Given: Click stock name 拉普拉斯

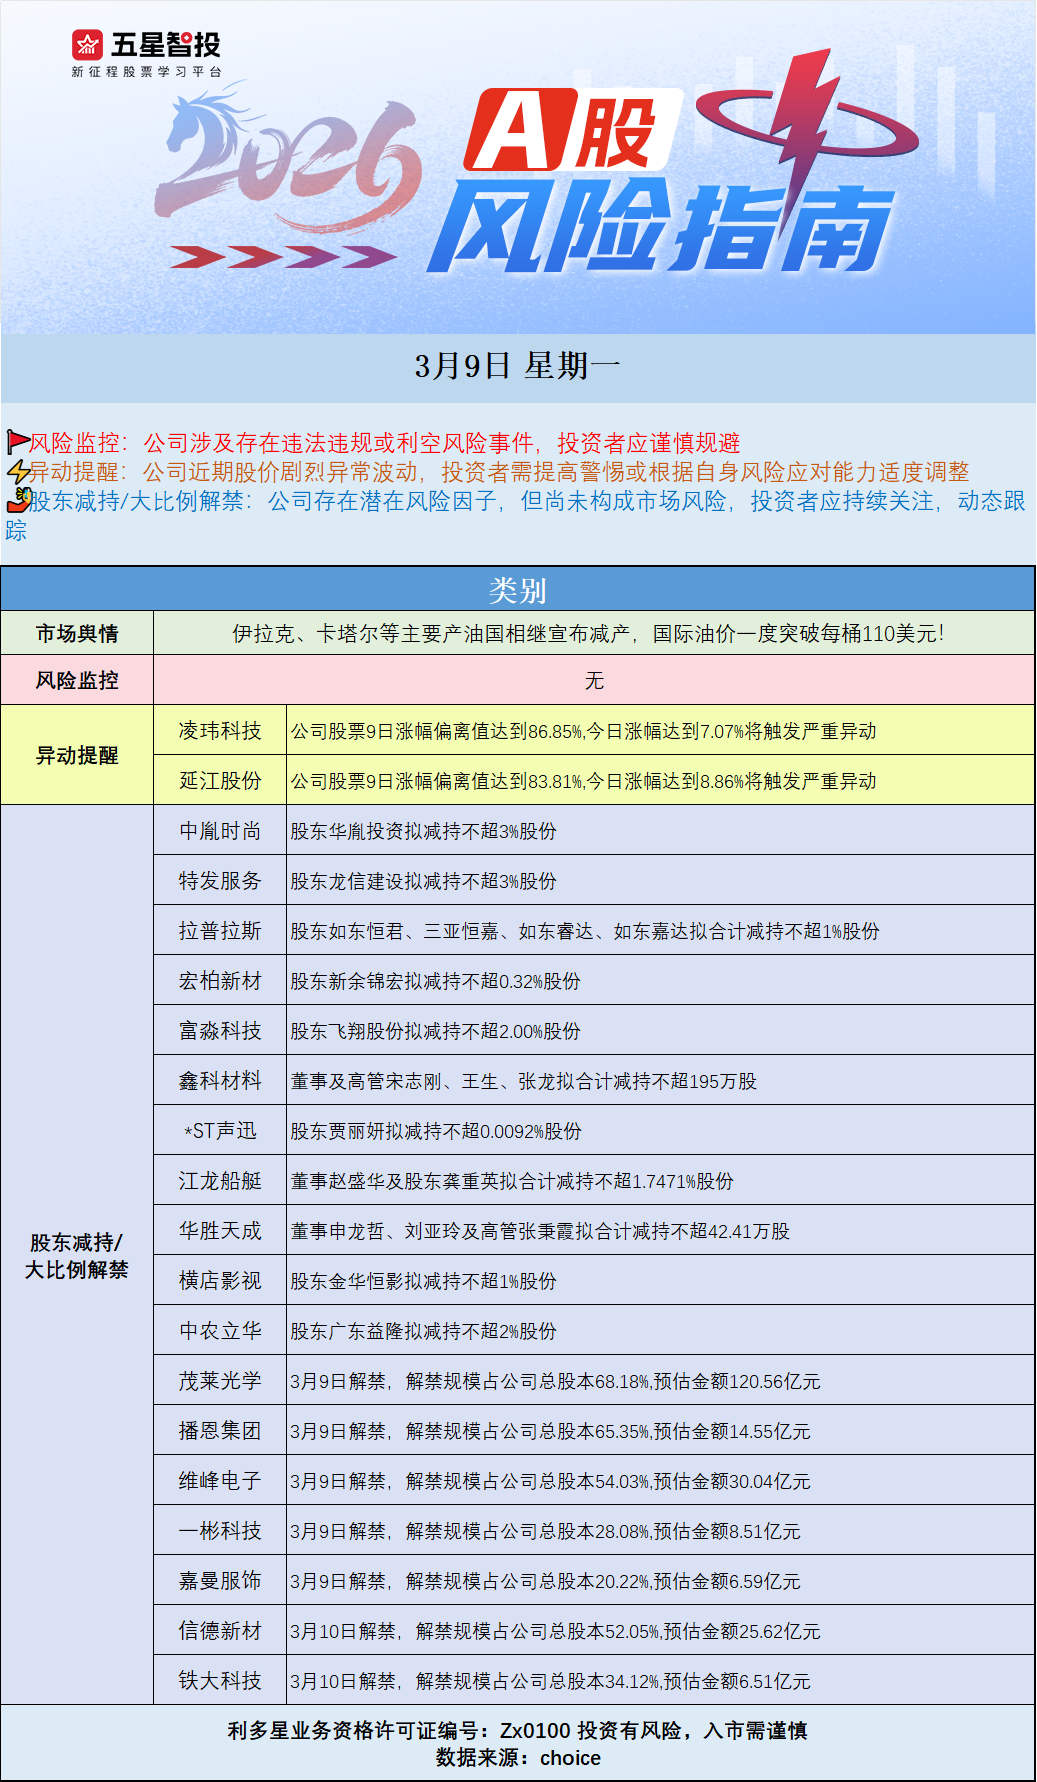Looking at the screenshot, I should 220,931.
